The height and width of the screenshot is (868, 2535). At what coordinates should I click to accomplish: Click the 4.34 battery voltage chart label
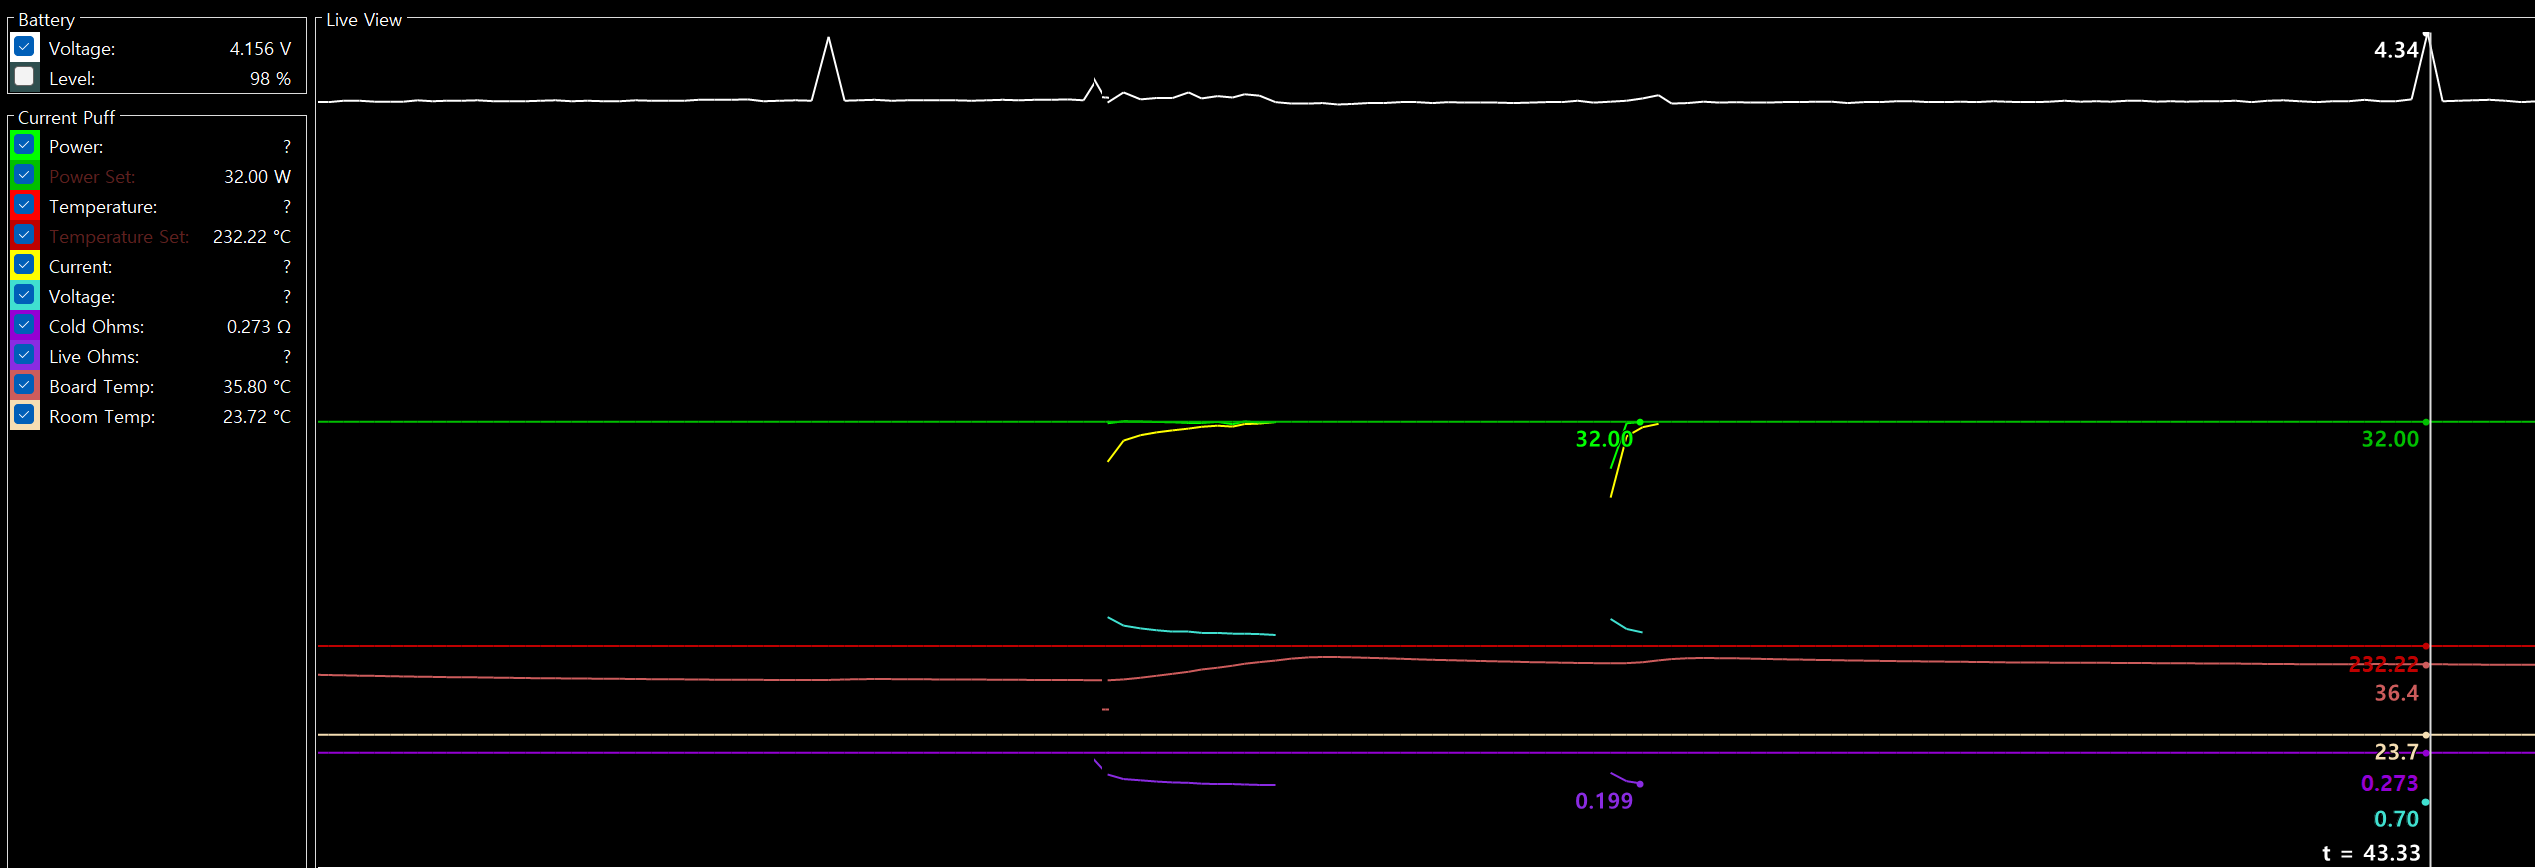(2395, 50)
